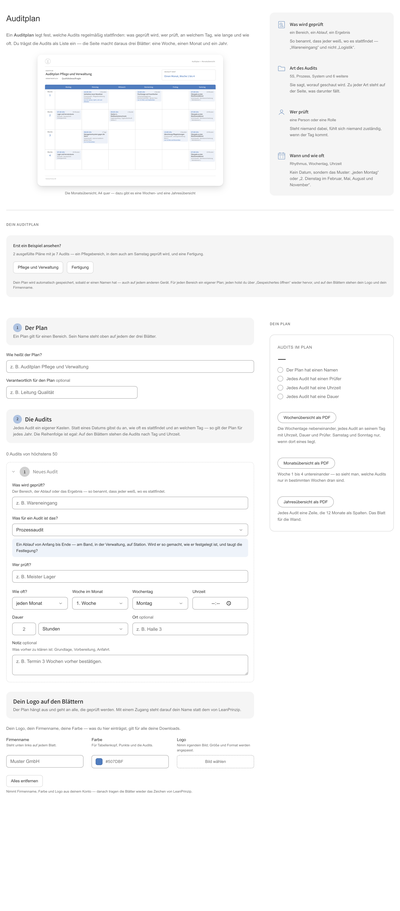
Task: Click the clock icon in the Uhrzeit field
Action: pos(228,603)
